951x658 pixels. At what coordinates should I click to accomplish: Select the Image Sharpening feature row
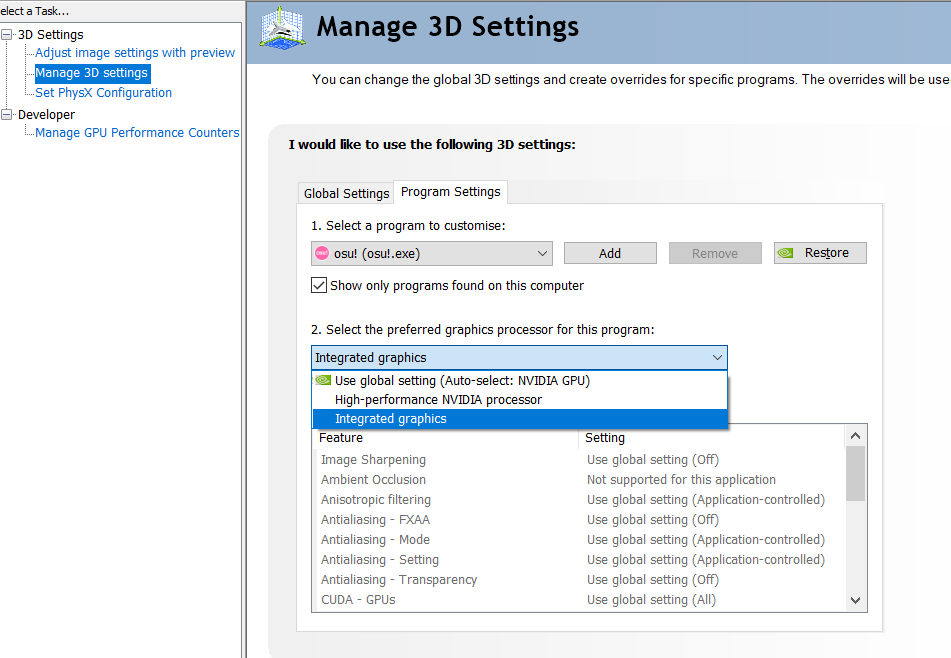click(x=579, y=460)
